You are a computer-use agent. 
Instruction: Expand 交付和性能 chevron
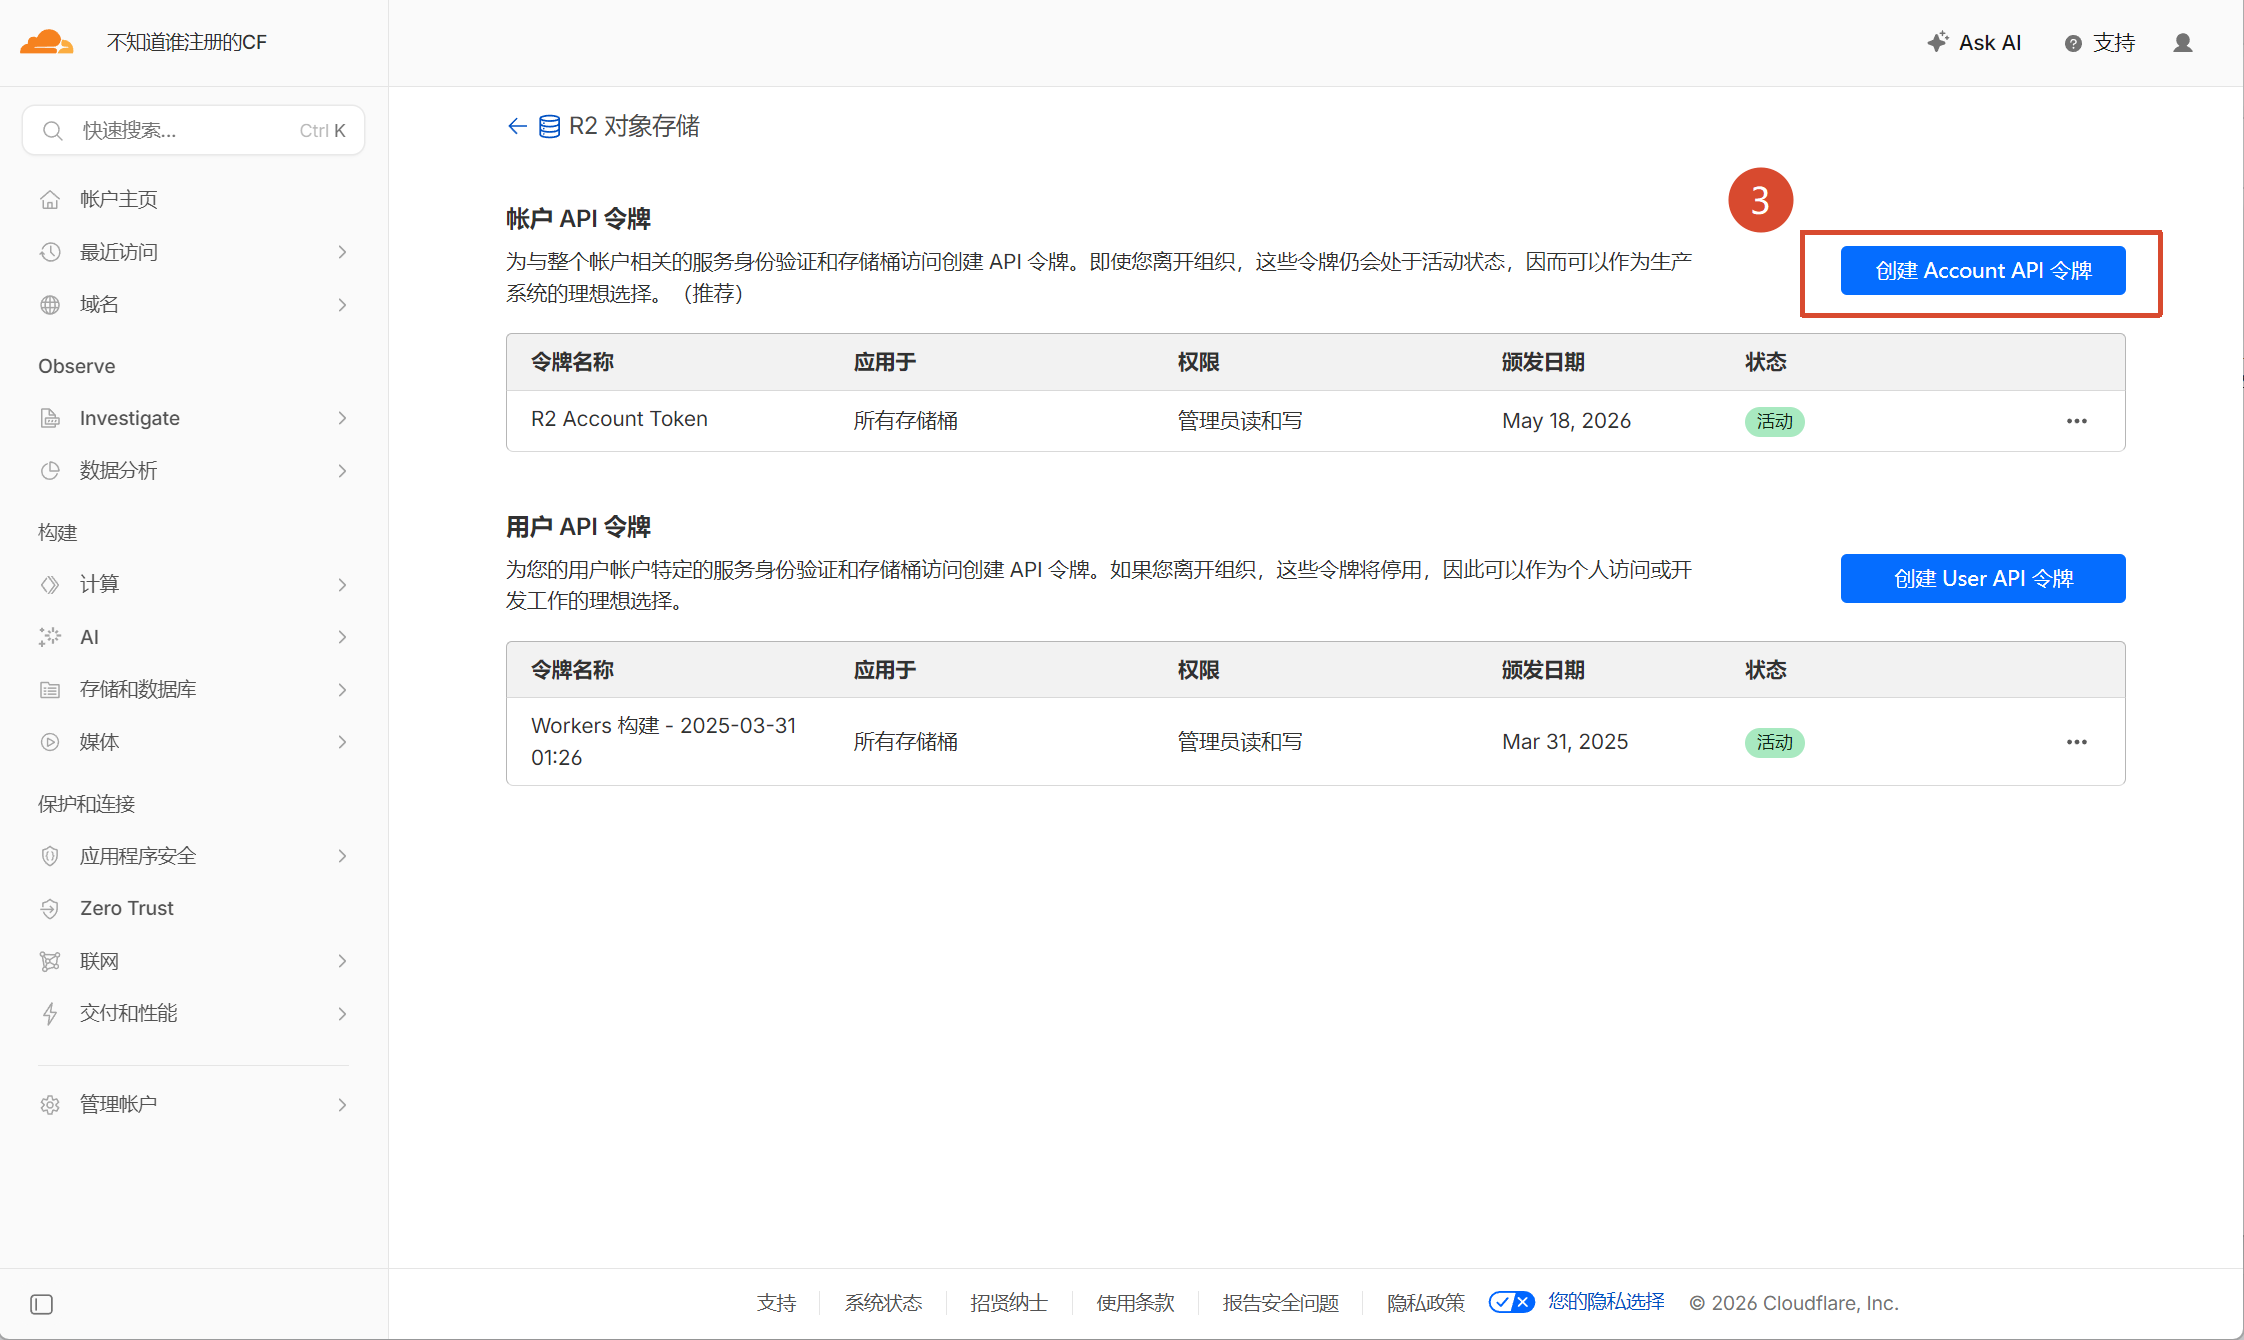[x=342, y=1014]
